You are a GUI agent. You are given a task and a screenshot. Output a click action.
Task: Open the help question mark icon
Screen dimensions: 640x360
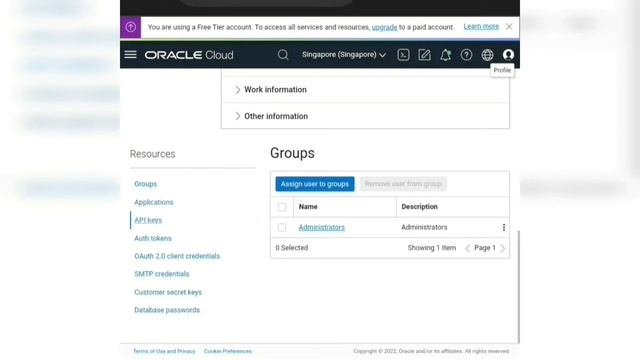[x=466, y=55]
